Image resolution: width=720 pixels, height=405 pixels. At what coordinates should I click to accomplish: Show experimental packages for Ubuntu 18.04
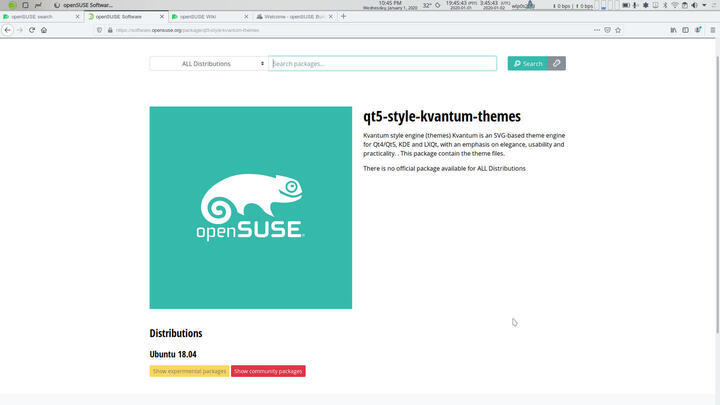tap(189, 371)
